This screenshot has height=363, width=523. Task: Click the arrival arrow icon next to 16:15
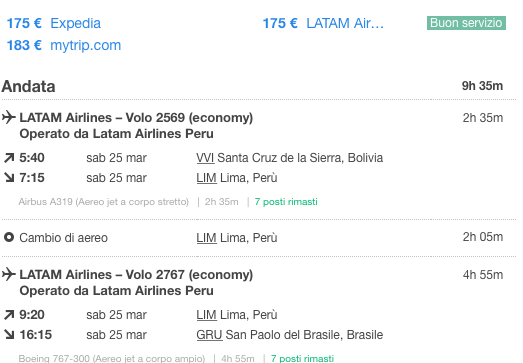pos(9,334)
